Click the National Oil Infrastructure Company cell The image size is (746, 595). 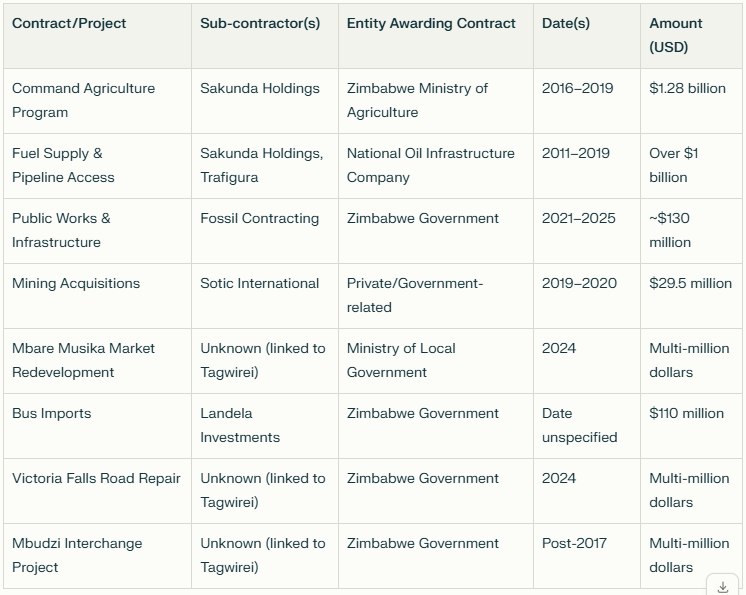point(430,165)
